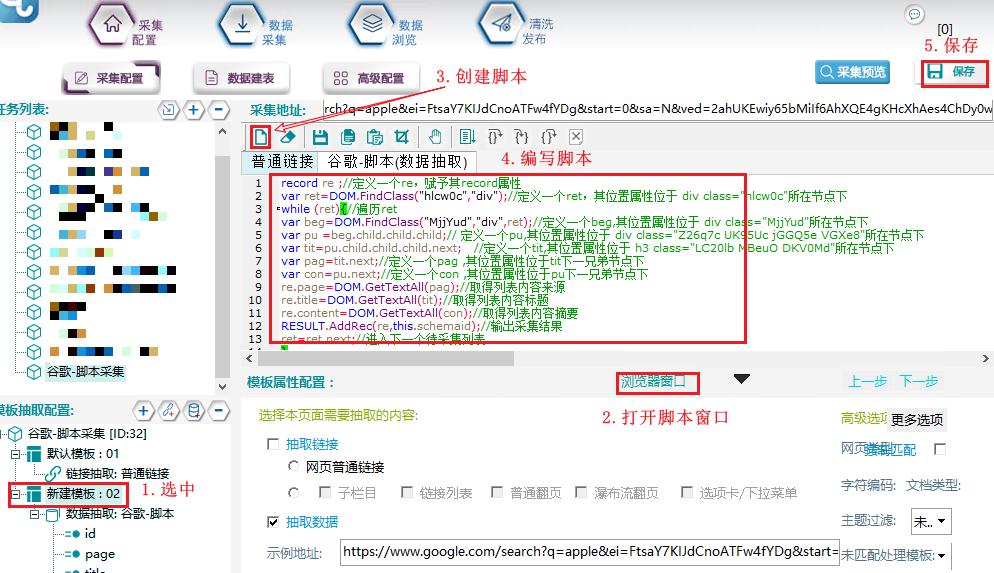Click task list scrollbar up arrow

tap(222, 131)
